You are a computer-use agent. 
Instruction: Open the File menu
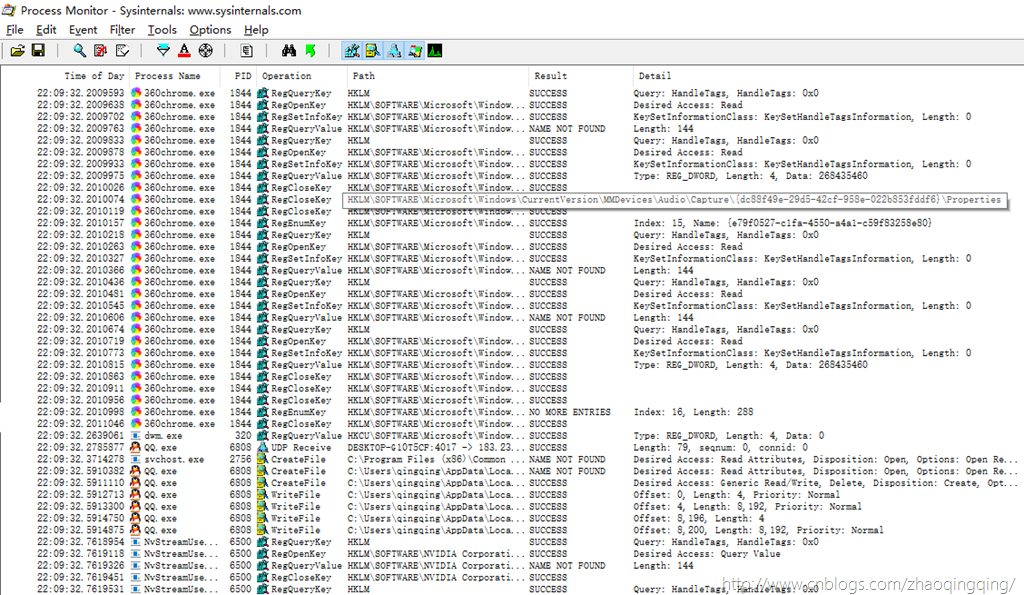(14, 29)
